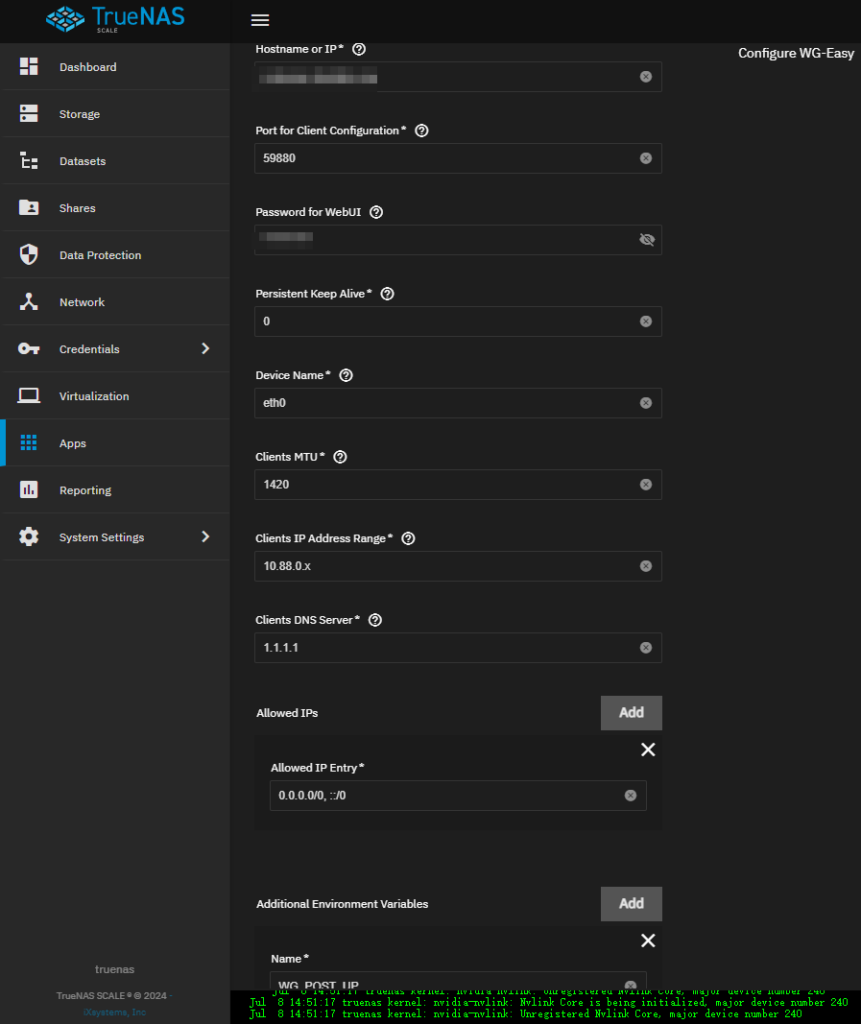Open the Apps section label

(x=73, y=443)
